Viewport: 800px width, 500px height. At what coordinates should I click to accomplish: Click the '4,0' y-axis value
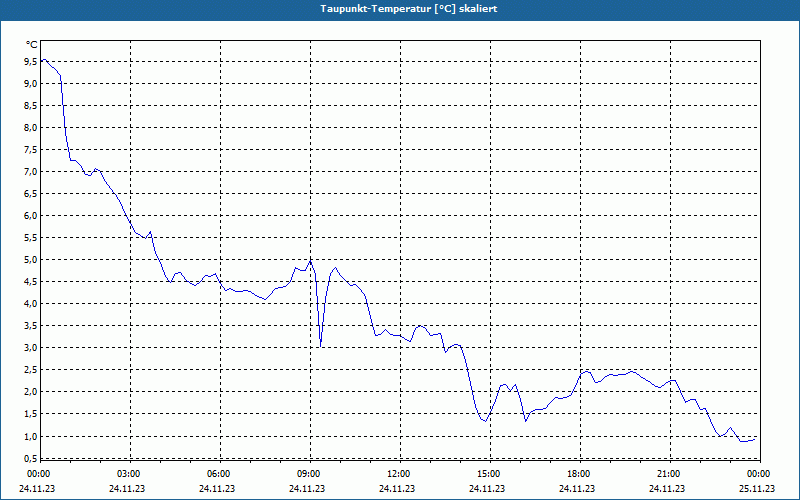click(31, 304)
